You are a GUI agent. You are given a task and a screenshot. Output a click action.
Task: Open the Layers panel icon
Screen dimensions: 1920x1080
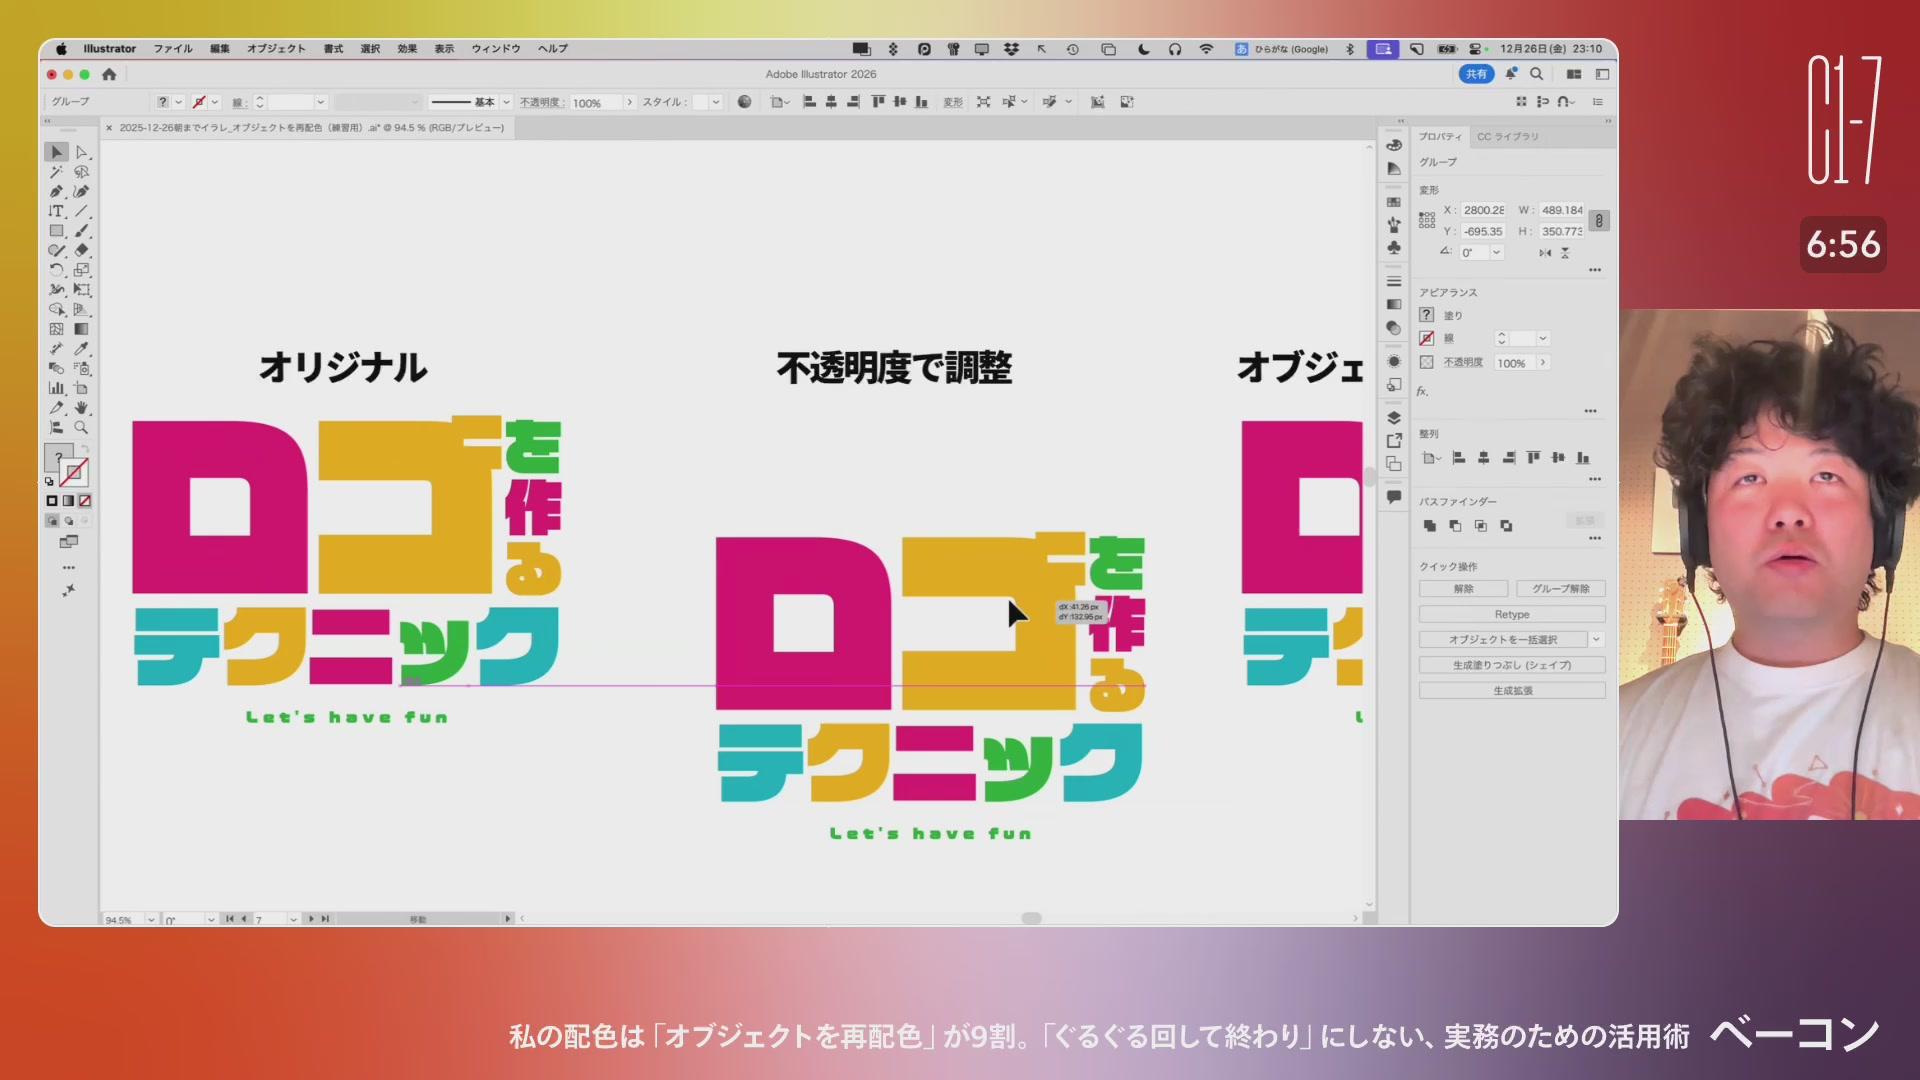pyautogui.click(x=1394, y=418)
